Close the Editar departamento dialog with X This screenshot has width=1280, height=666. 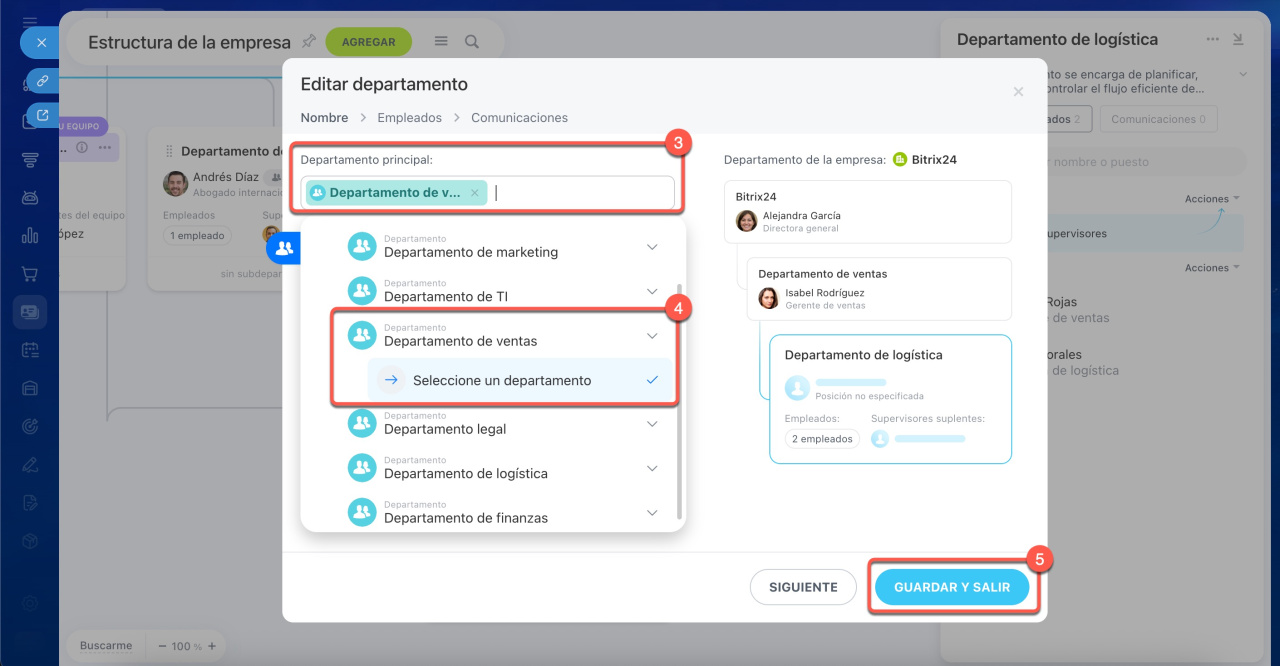(x=1018, y=92)
